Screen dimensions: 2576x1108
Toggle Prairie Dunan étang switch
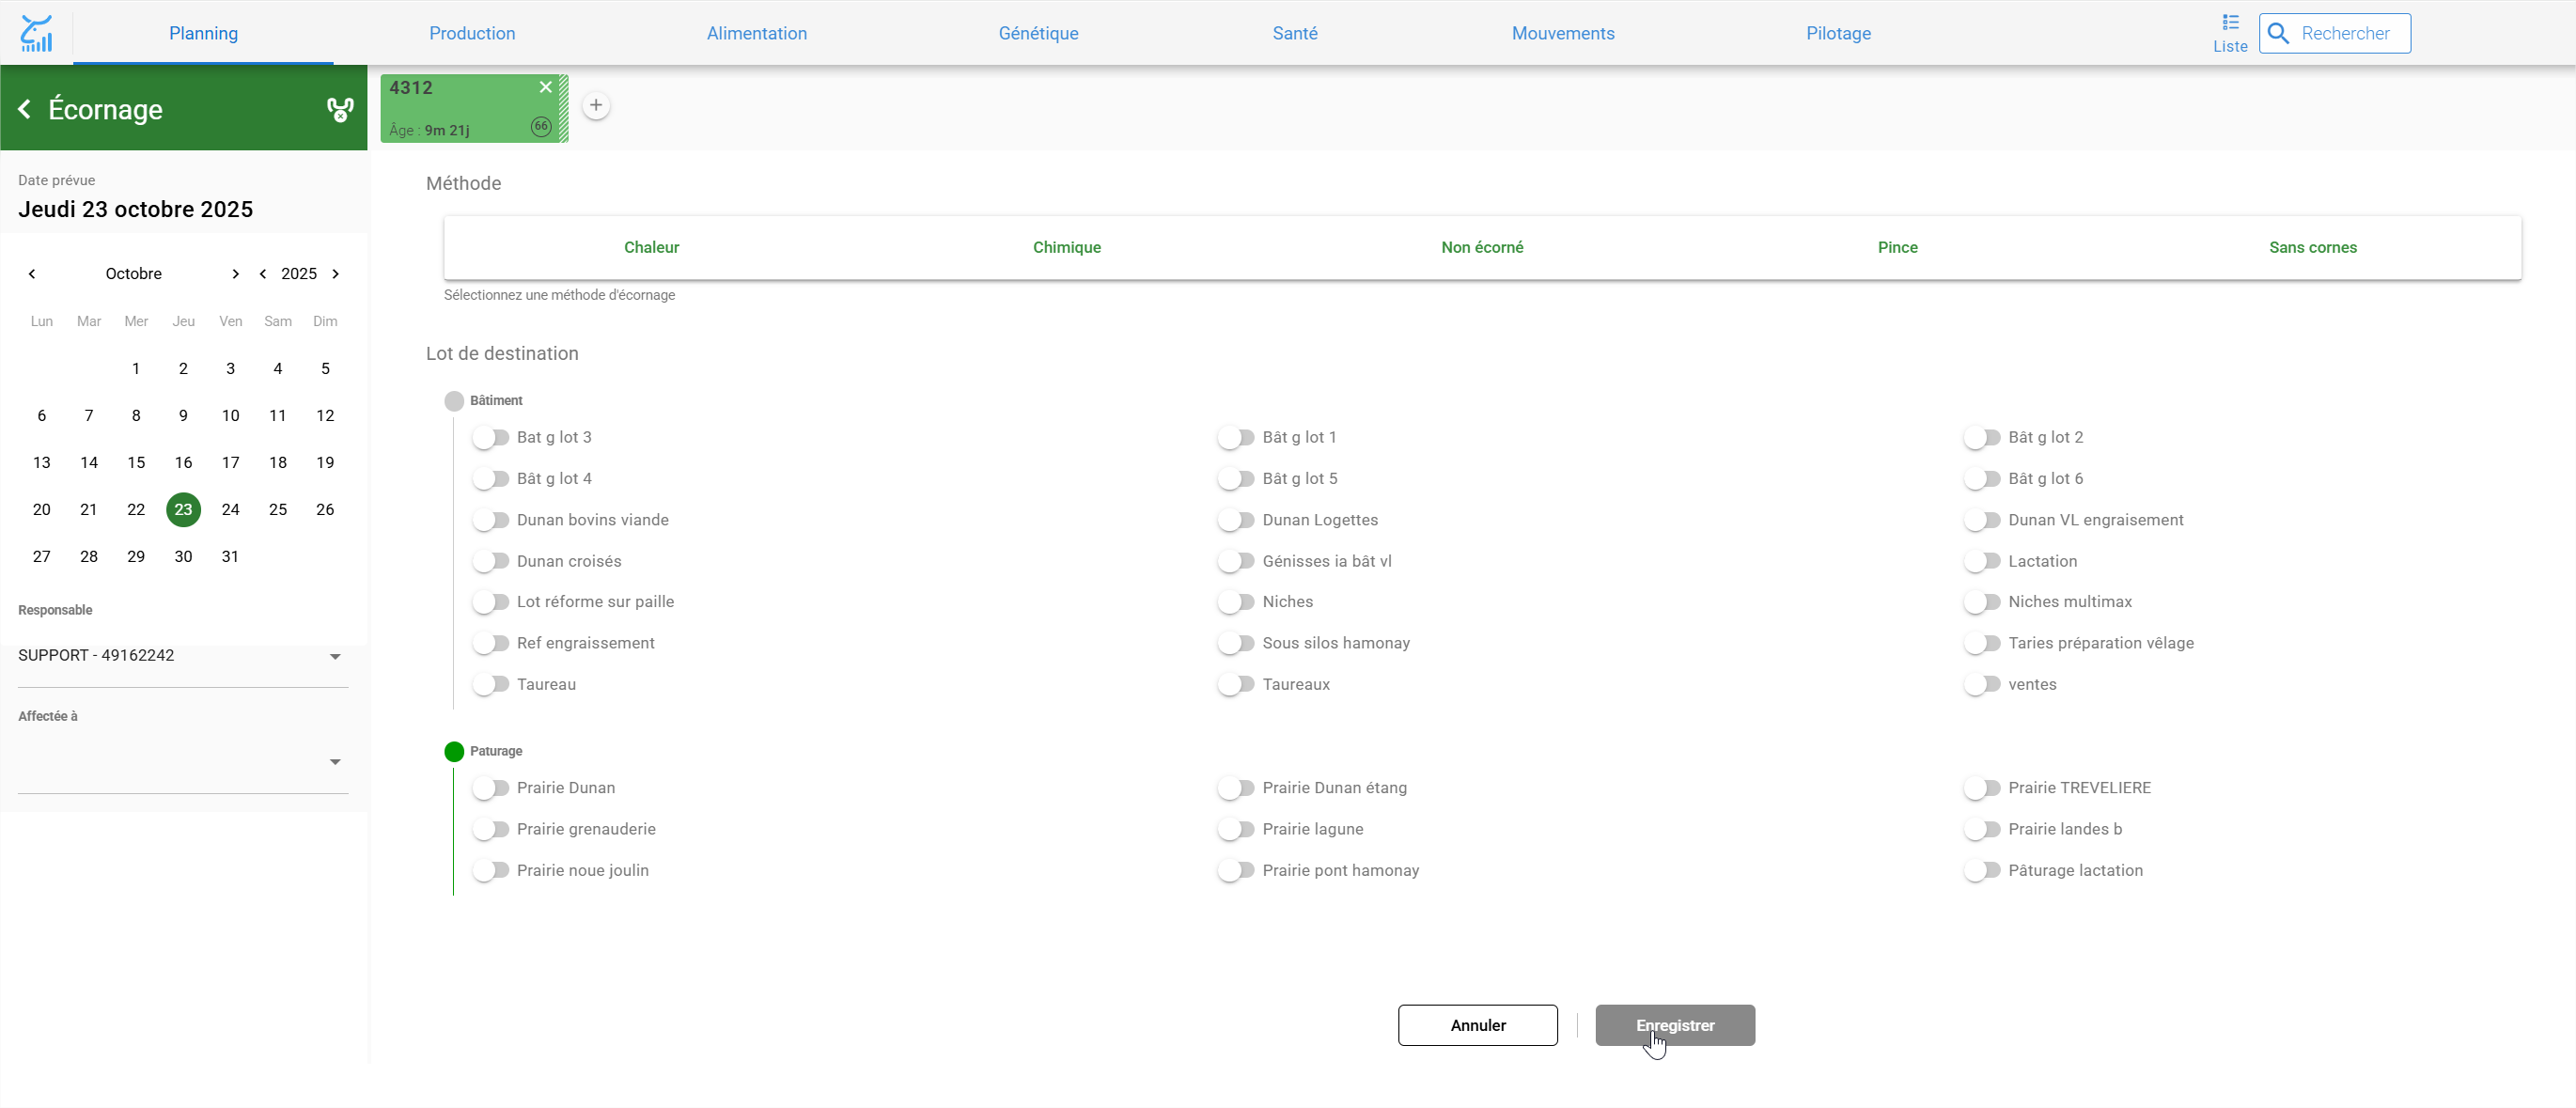click(x=1236, y=788)
